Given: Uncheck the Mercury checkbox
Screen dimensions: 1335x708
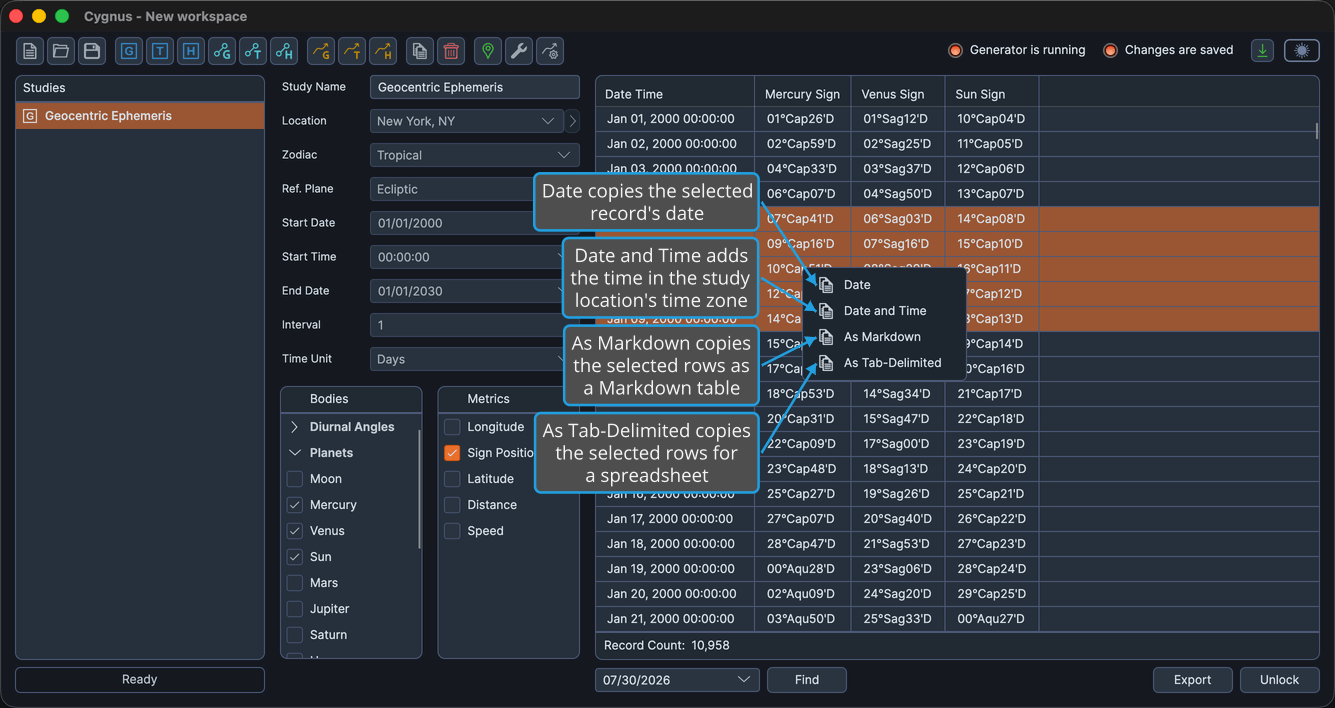Looking at the screenshot, I should point(295,505).
